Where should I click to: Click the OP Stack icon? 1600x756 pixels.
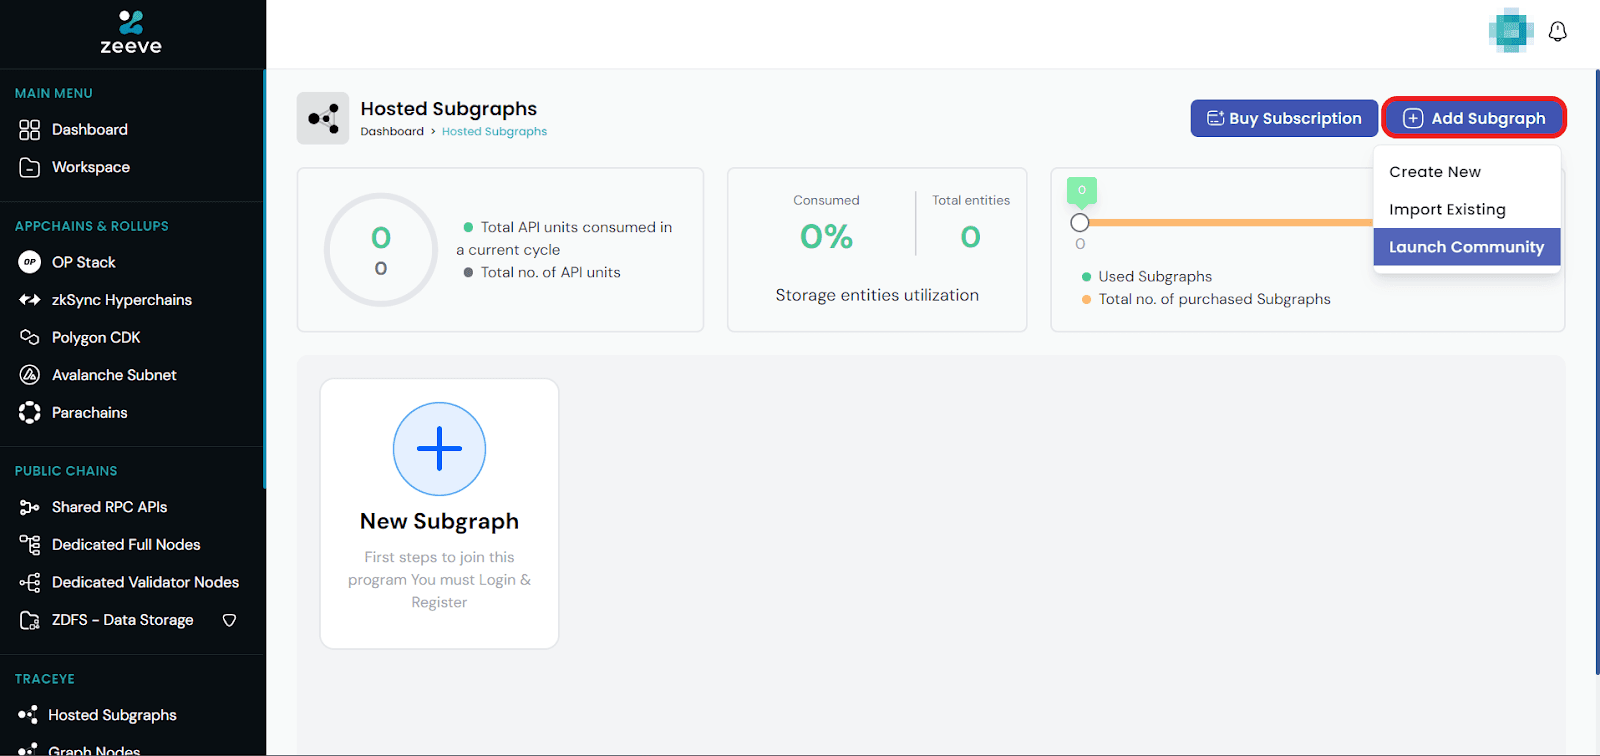coord(30,262)
